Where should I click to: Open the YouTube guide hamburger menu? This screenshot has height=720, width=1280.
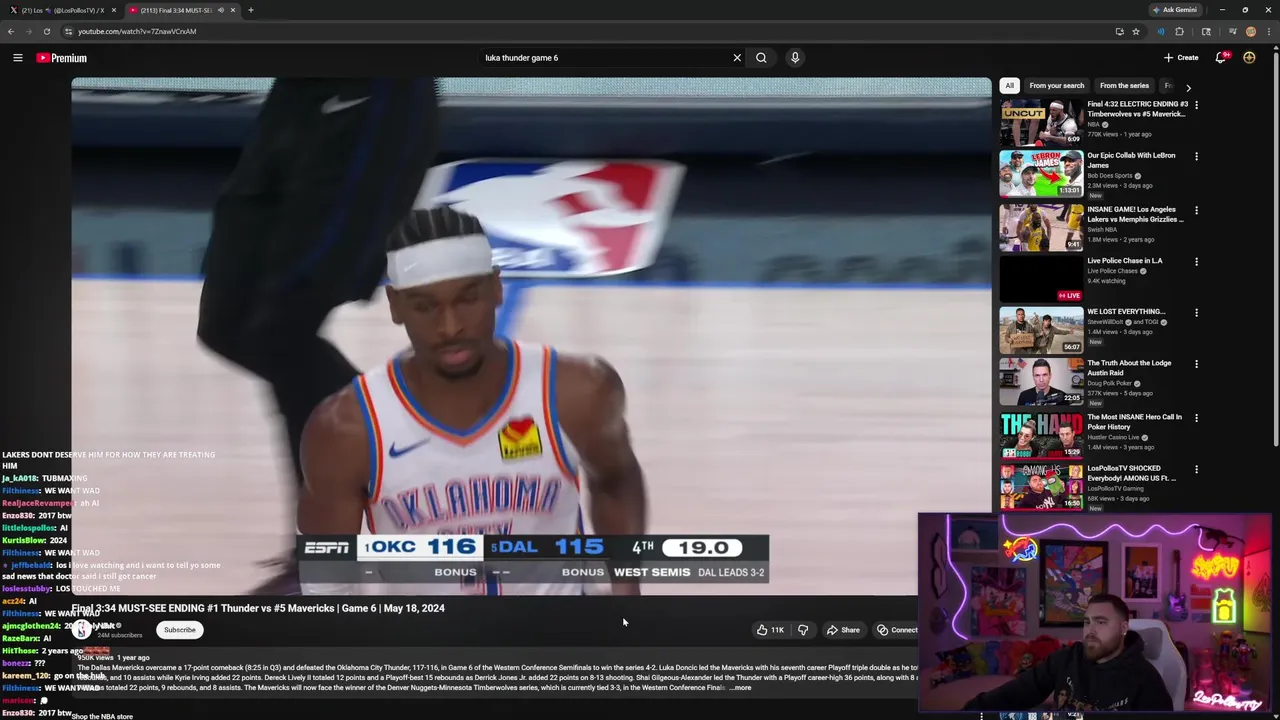tap(17, 58)
